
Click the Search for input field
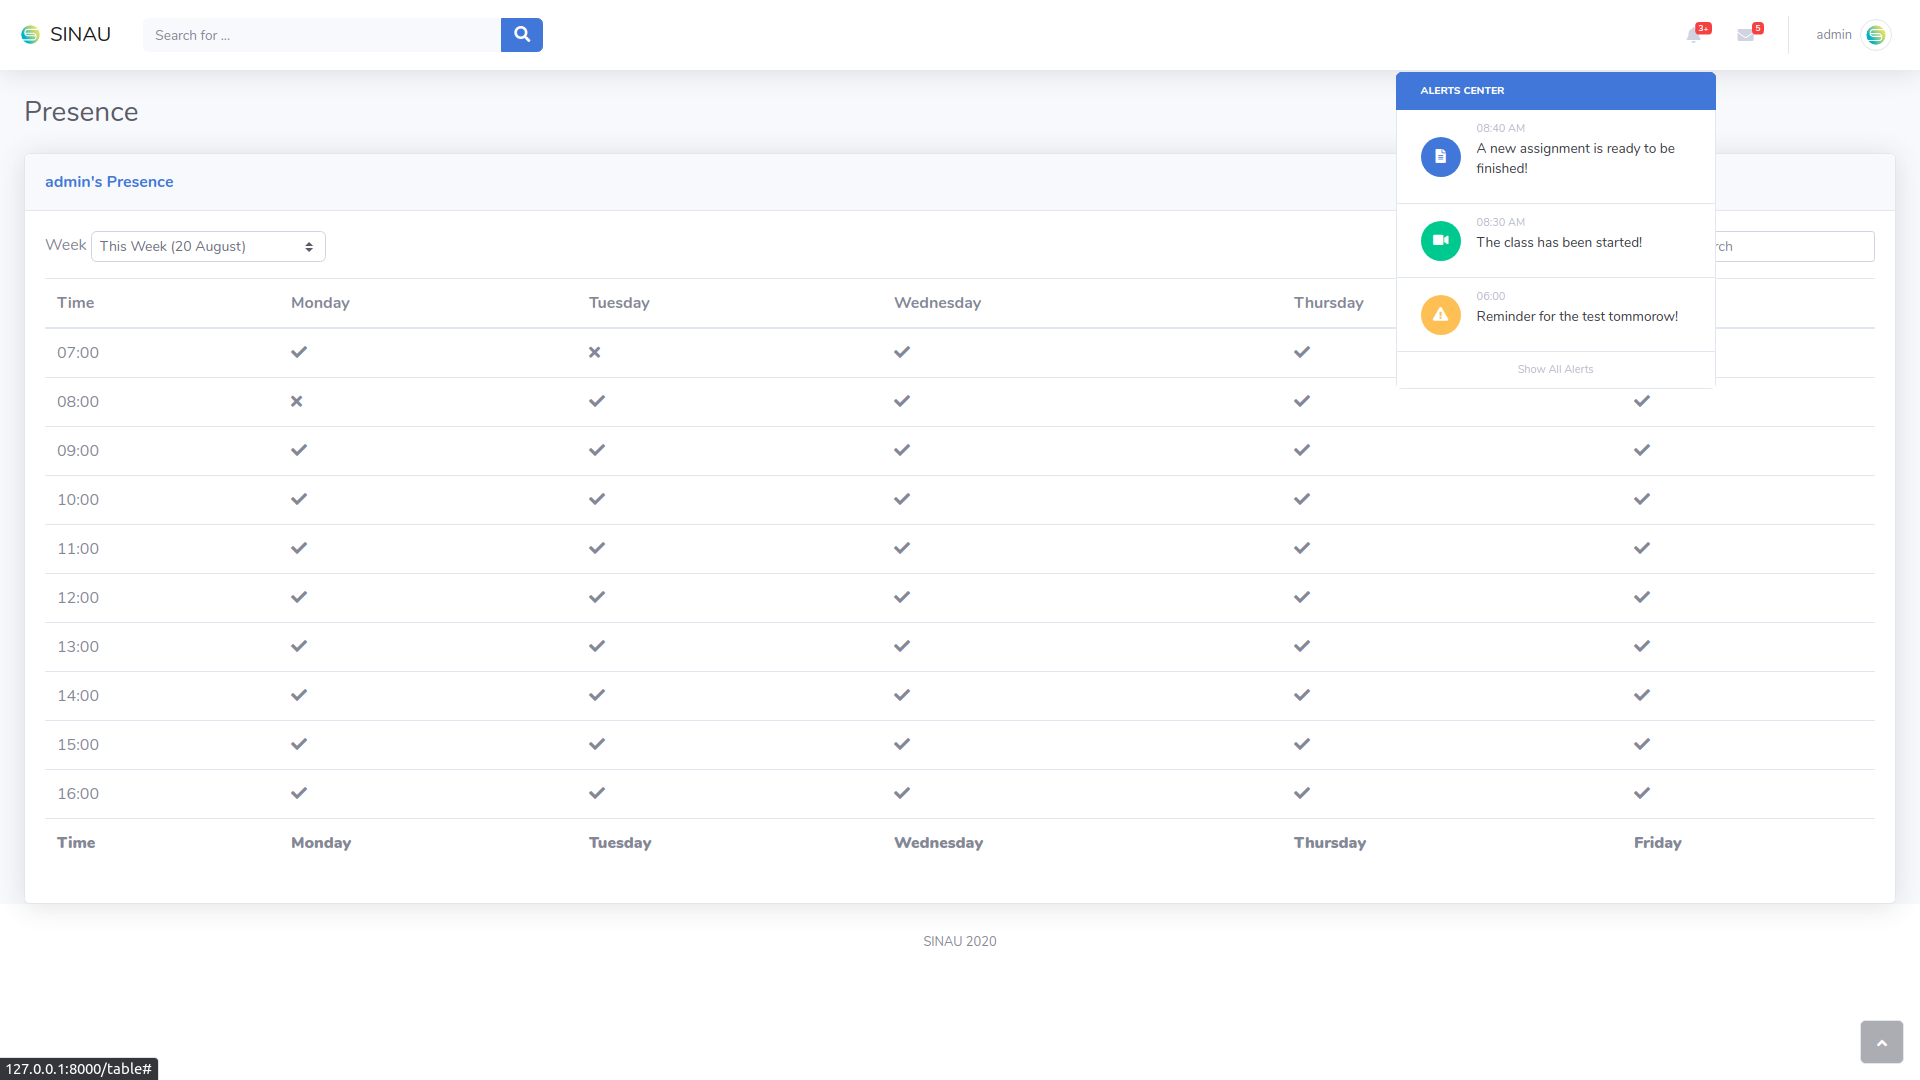click(x=321, y=35)
